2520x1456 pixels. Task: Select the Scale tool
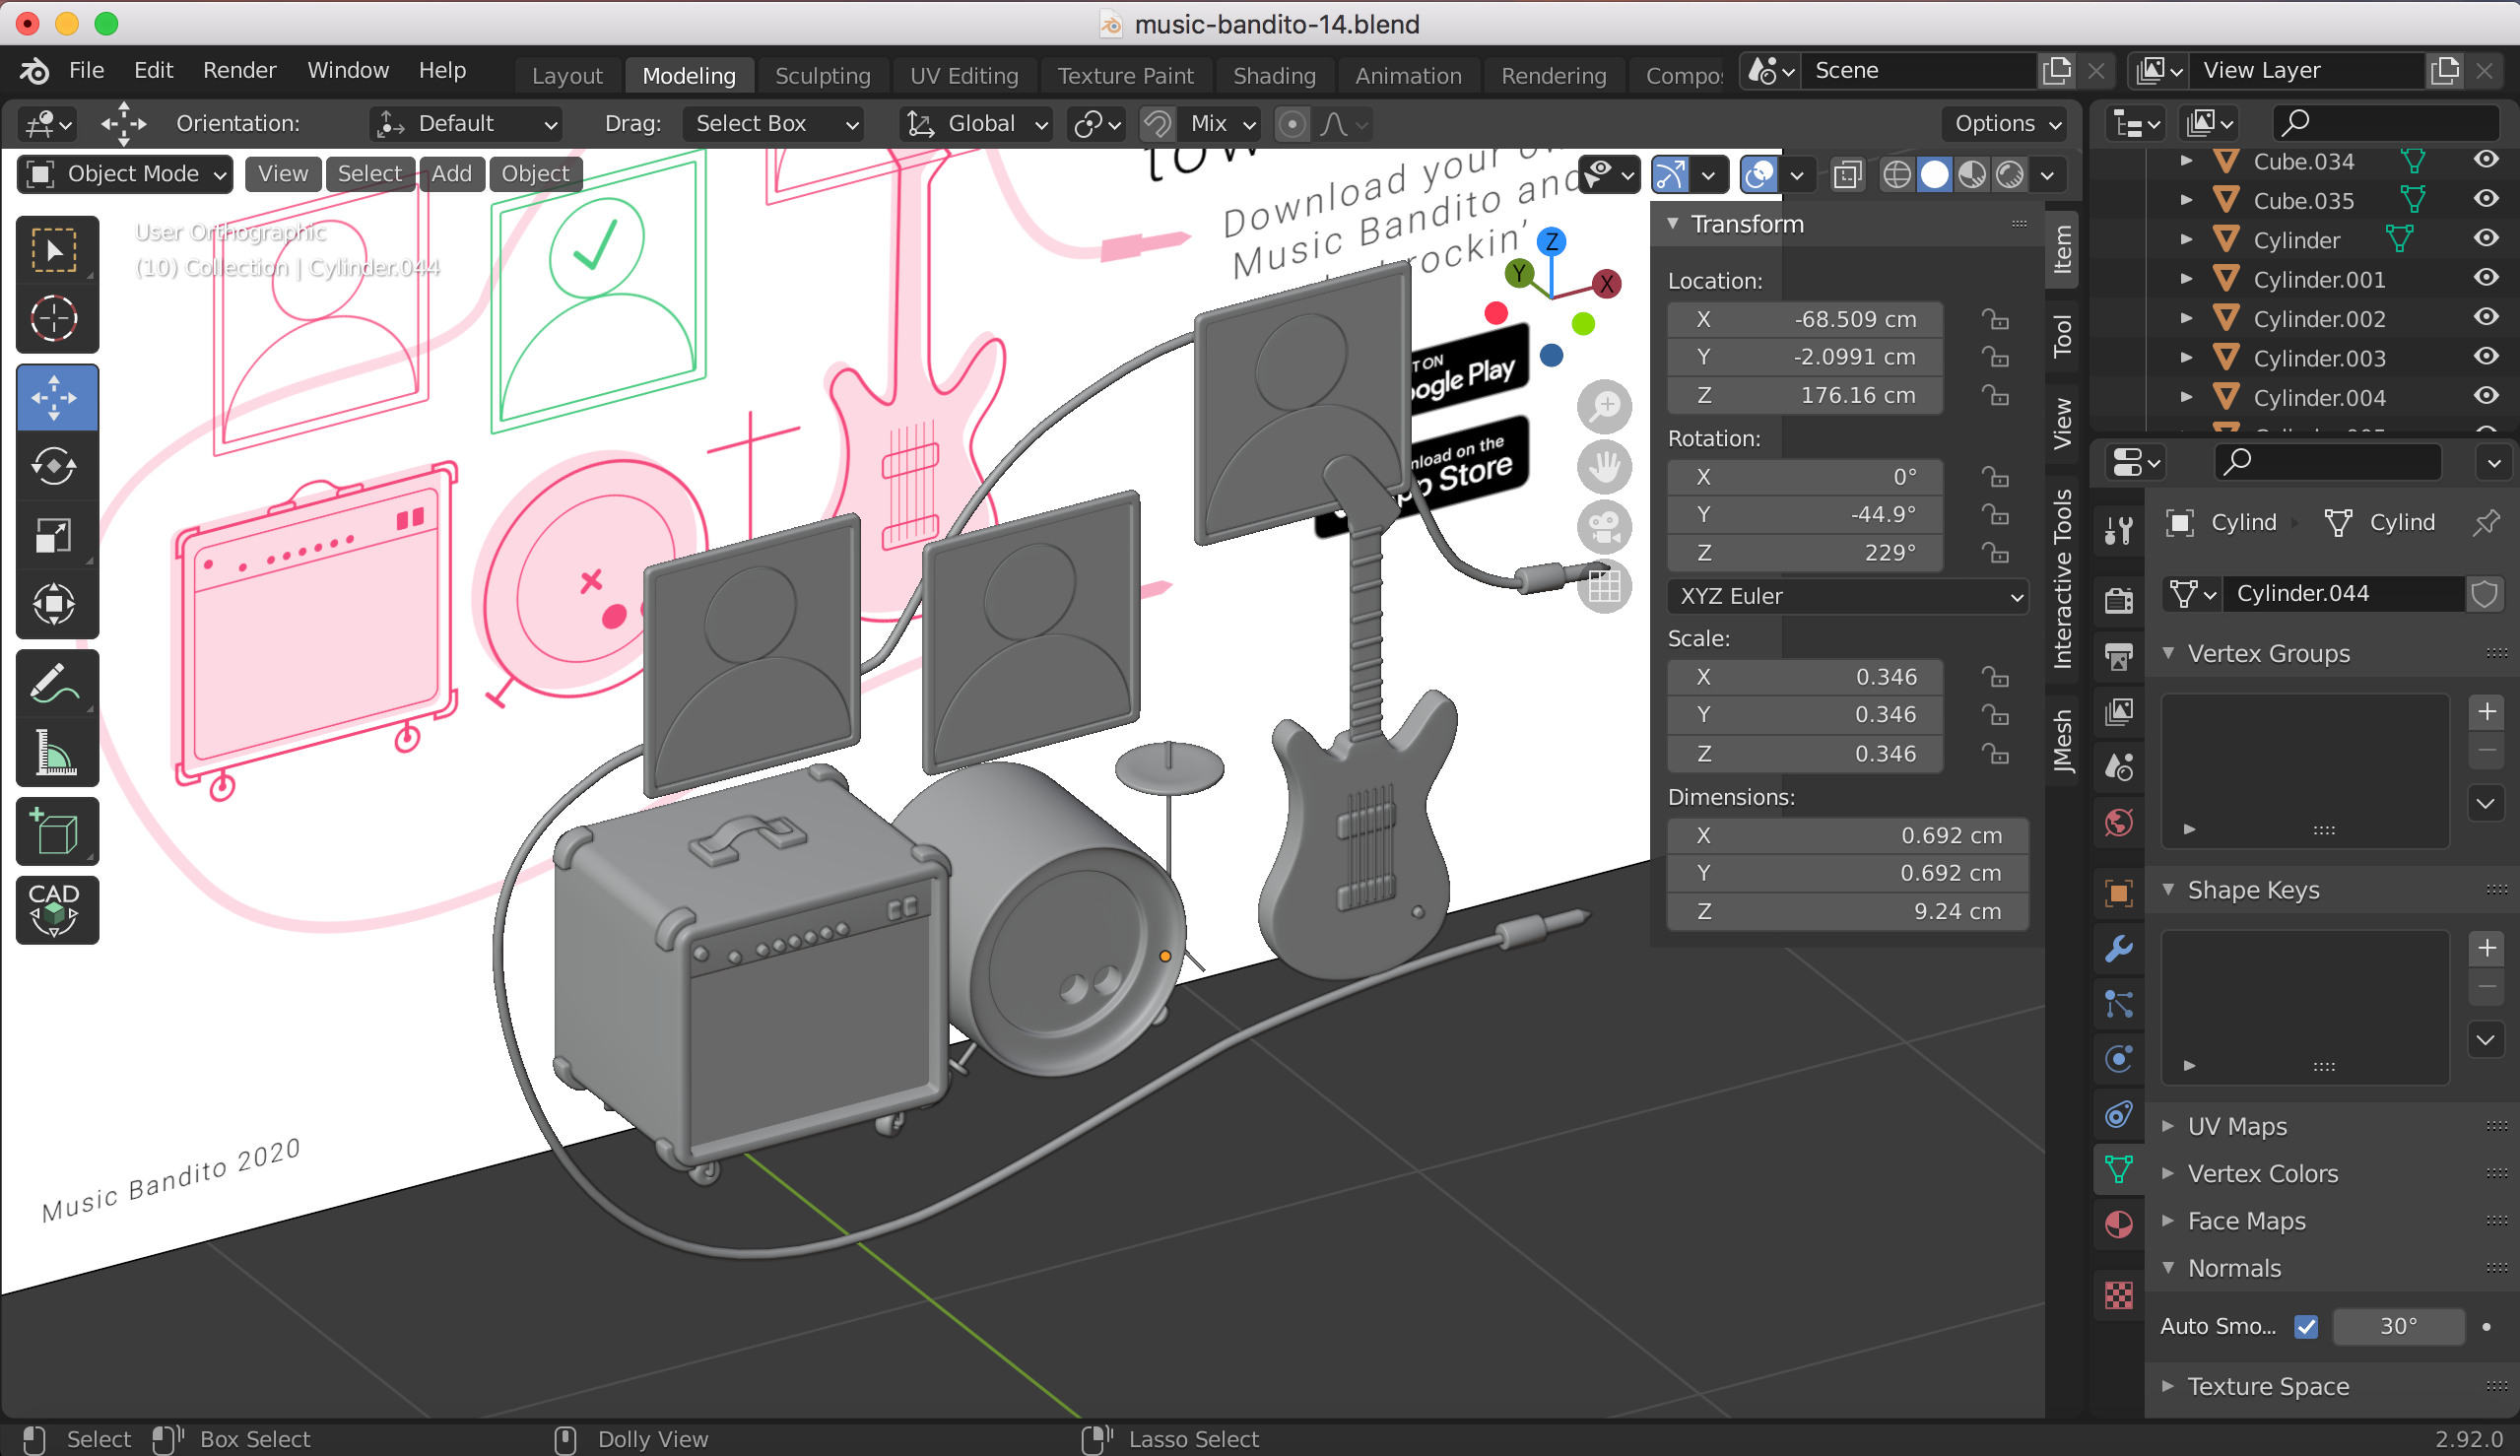(55, 535)
